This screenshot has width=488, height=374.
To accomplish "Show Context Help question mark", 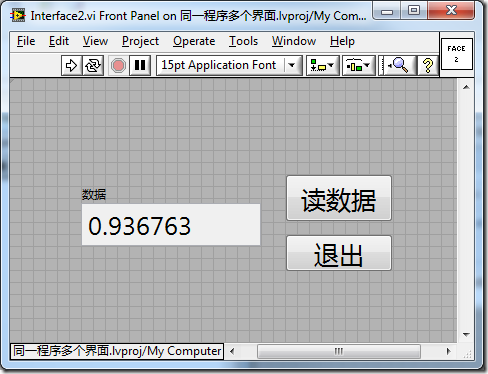I will [428, 65].
